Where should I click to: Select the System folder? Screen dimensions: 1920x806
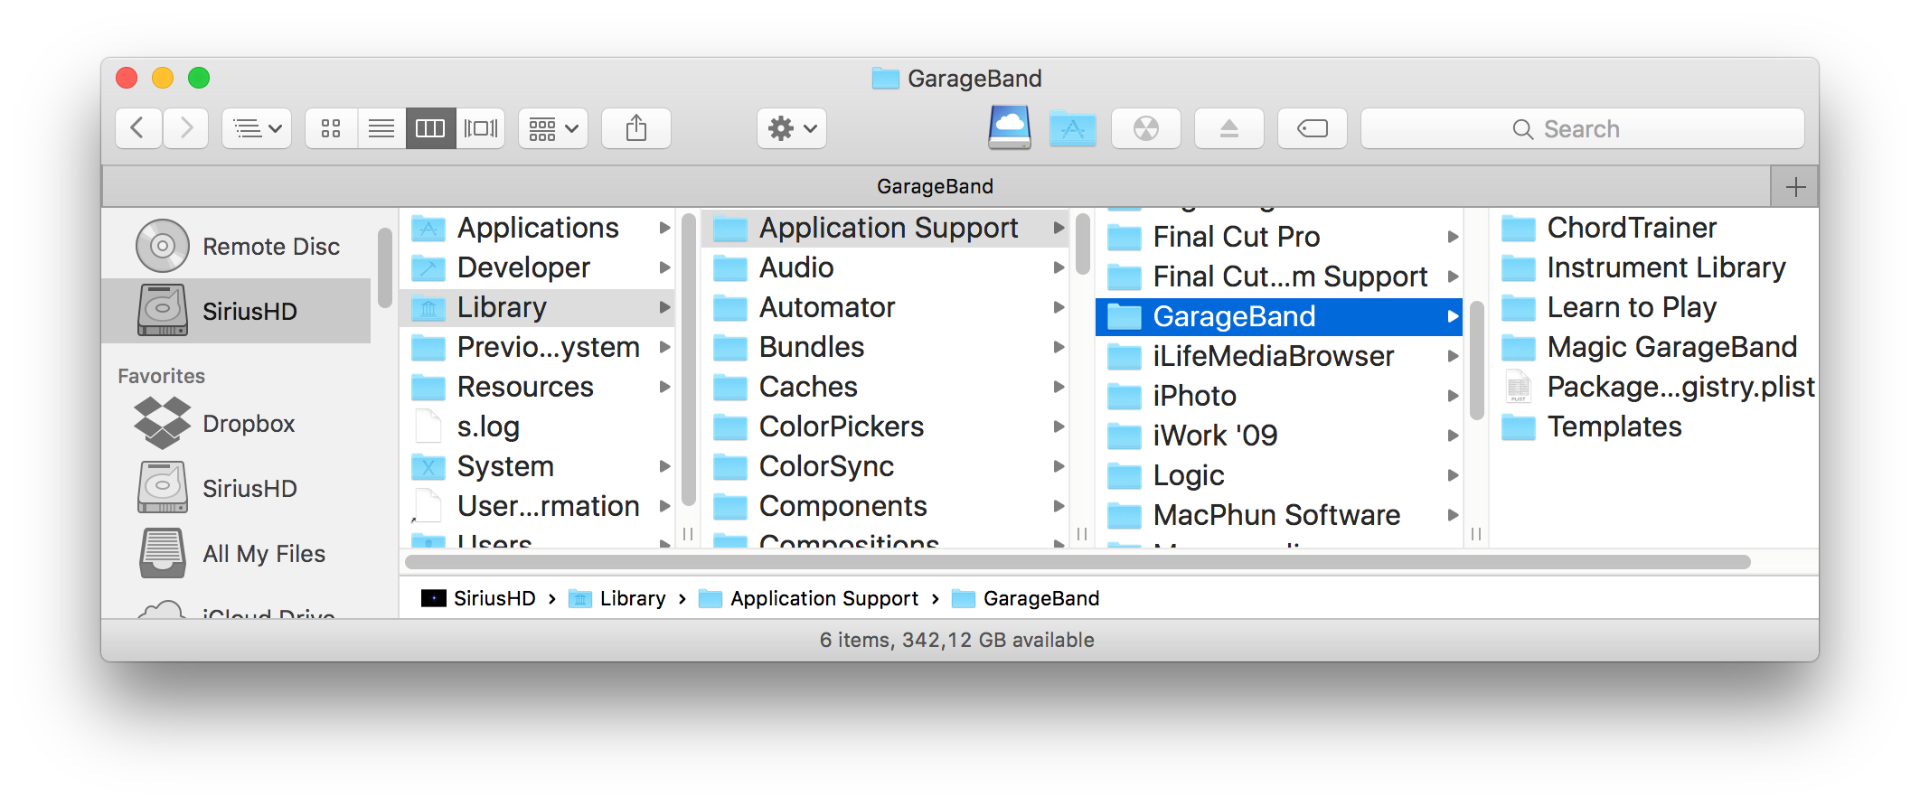click(537, 467)
